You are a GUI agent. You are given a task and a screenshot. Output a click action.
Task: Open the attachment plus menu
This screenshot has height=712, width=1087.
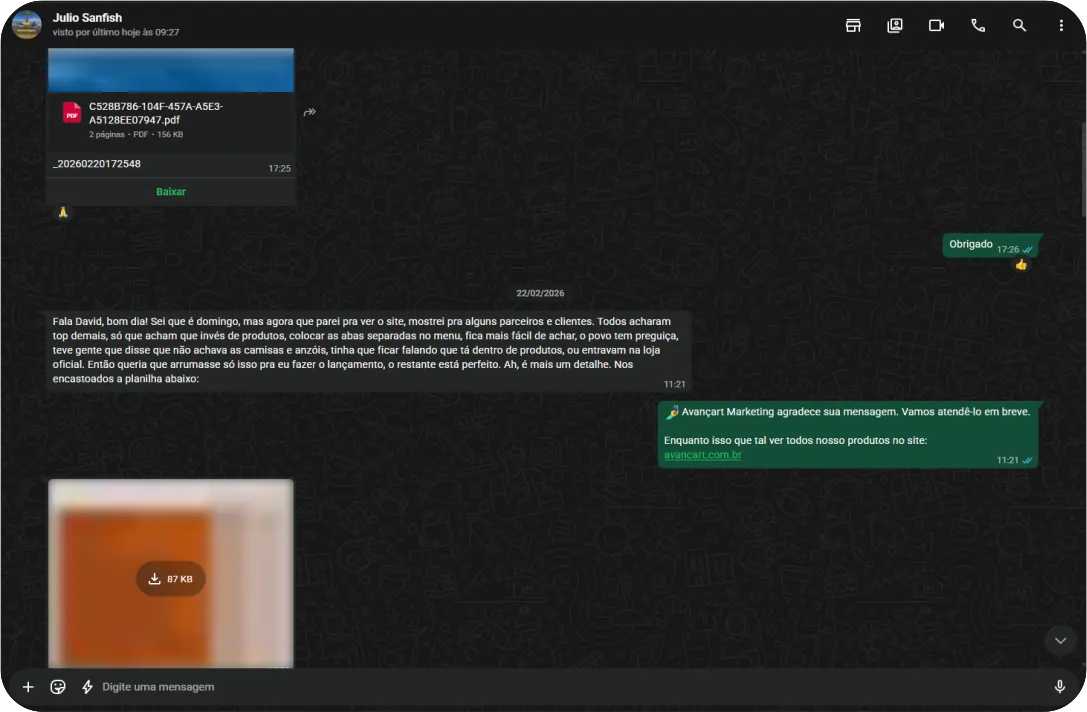28,686
